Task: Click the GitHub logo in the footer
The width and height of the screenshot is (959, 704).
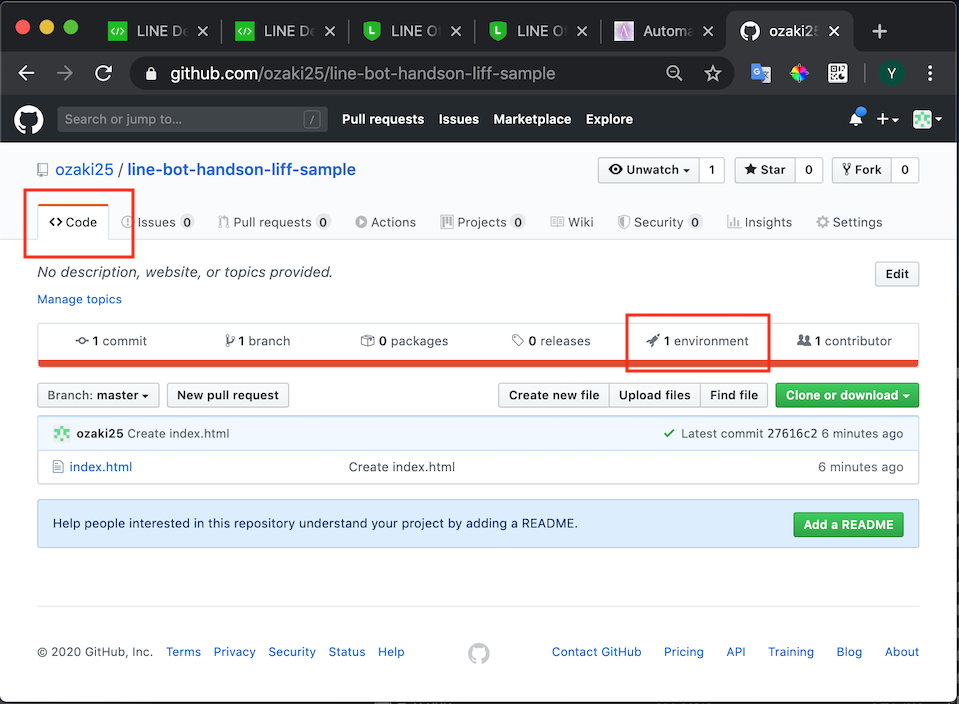Action: click(x=479, y=653)
